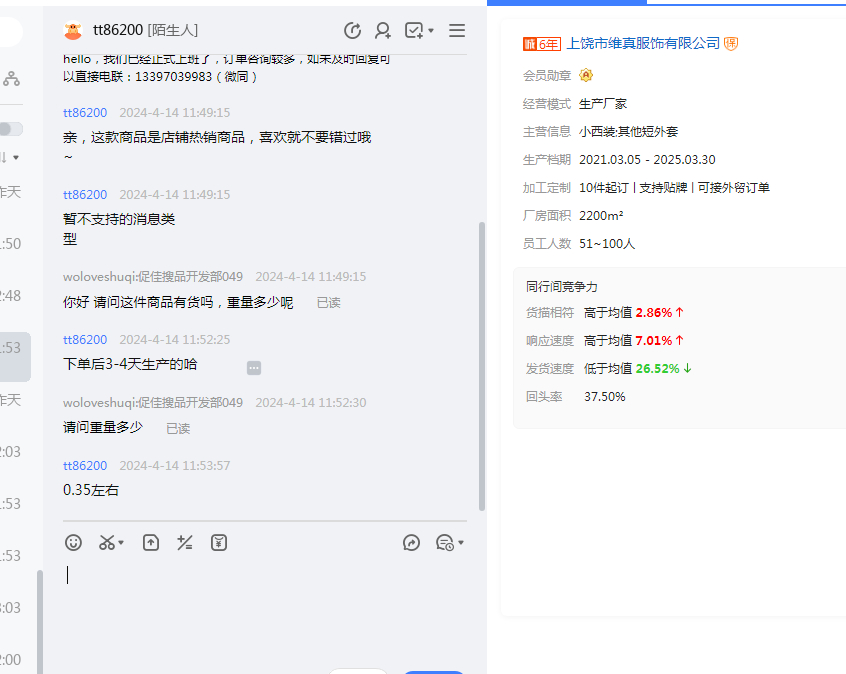Open the scissors screenshot dropdown arrow

point(121,543)
